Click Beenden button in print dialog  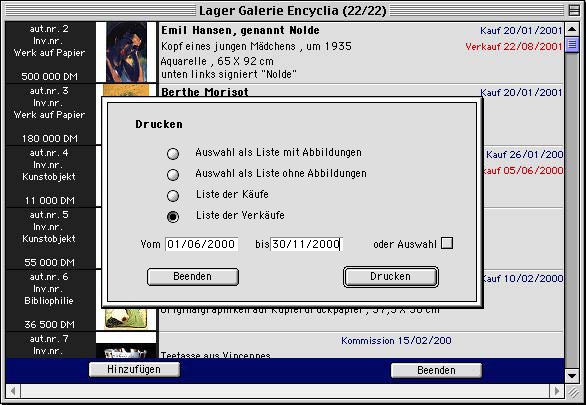tap(193, 277)
